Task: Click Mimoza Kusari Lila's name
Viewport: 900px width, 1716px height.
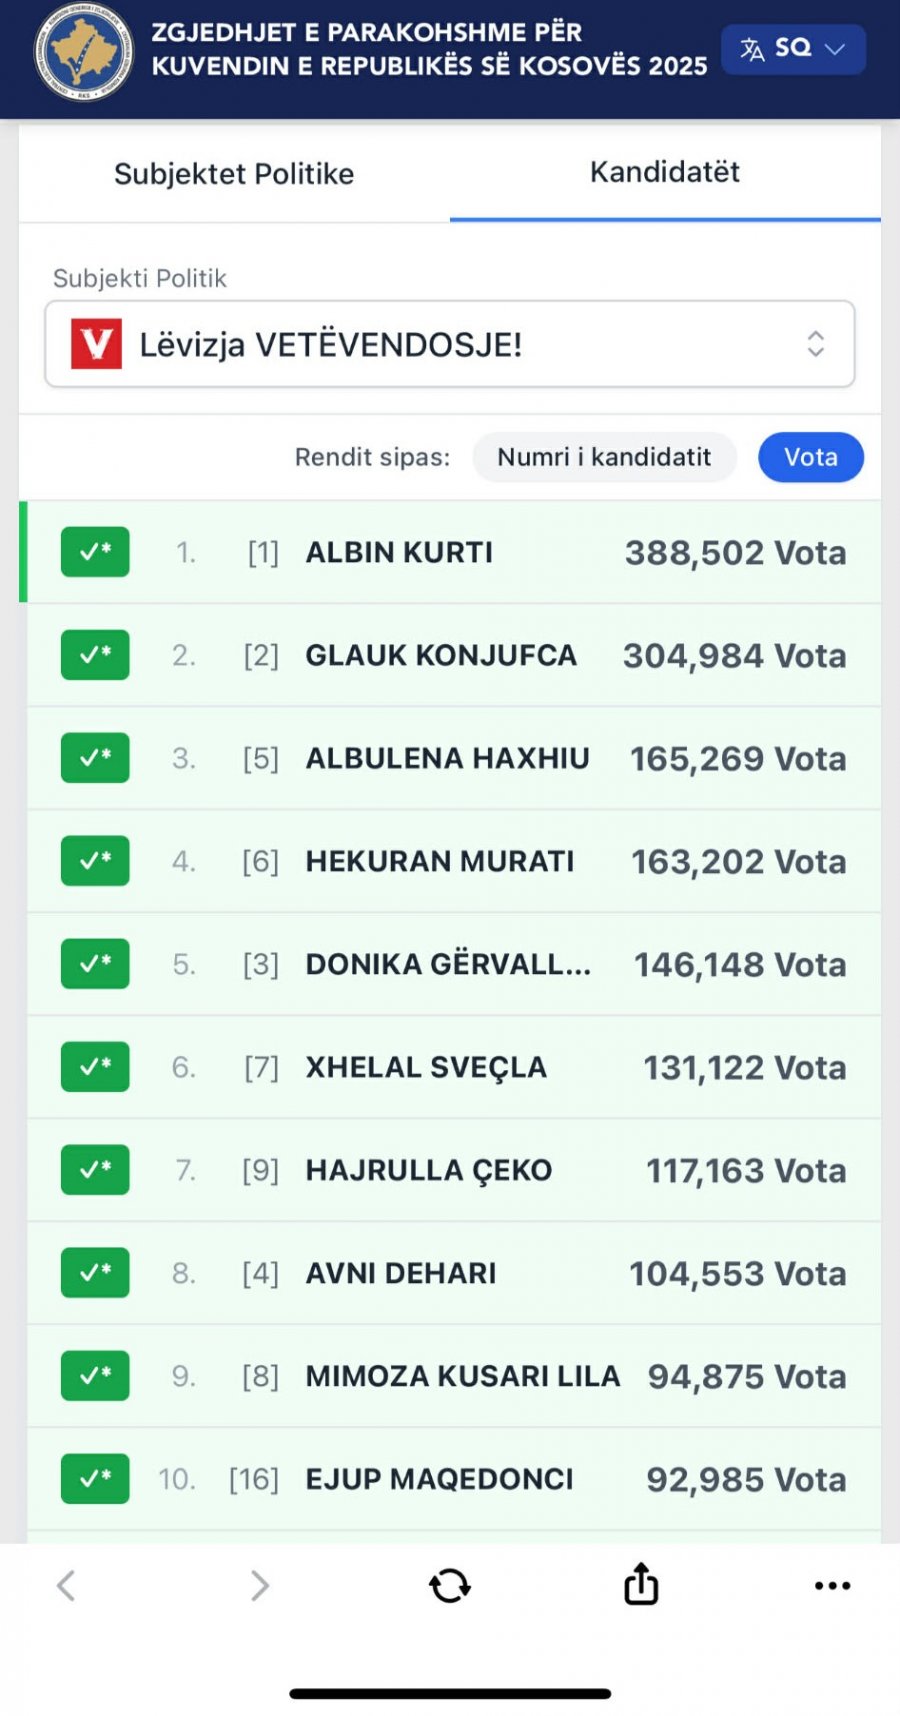Action: (463, 1376)
